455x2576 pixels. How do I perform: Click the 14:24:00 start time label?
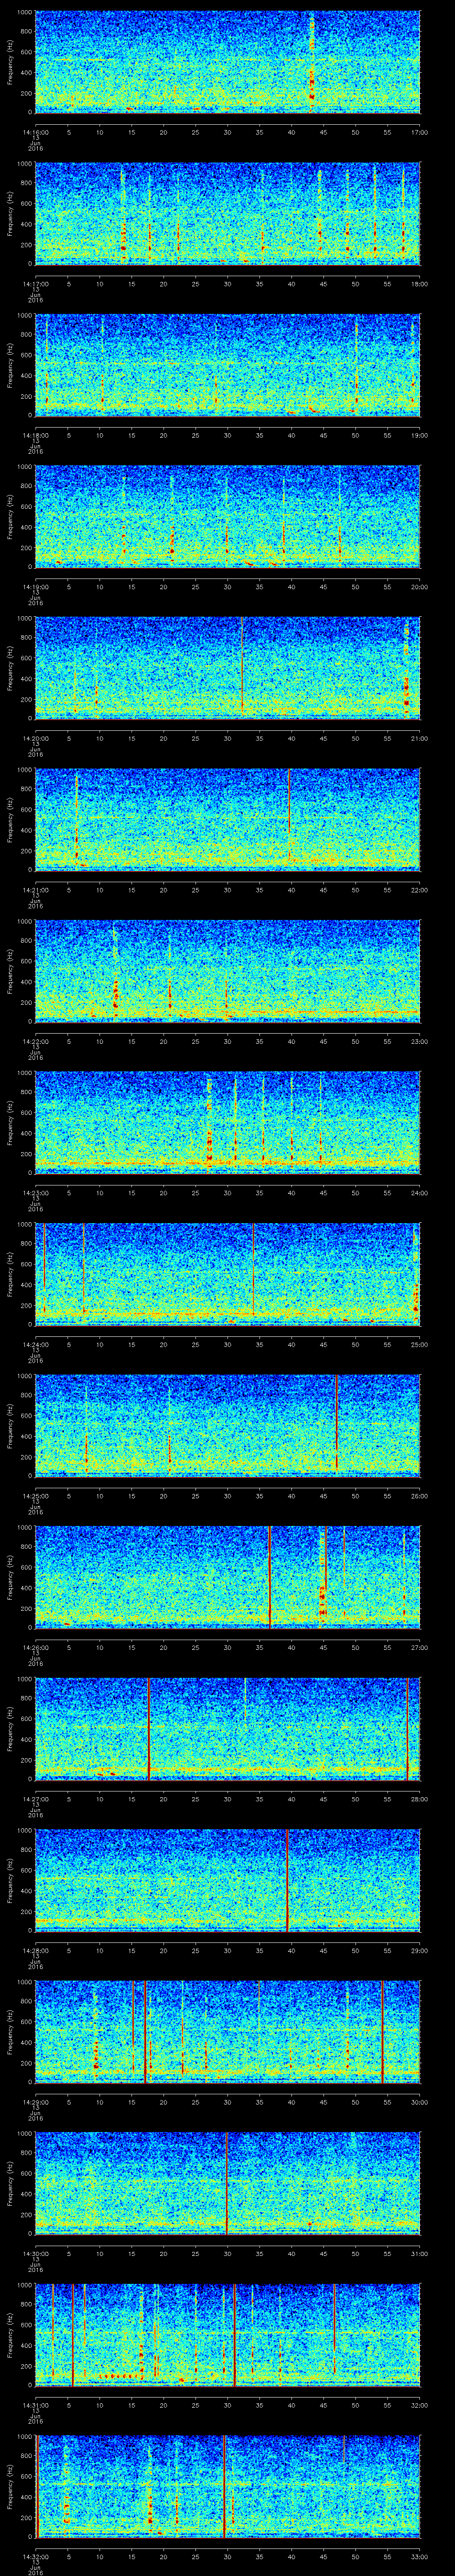[35, 1344]
